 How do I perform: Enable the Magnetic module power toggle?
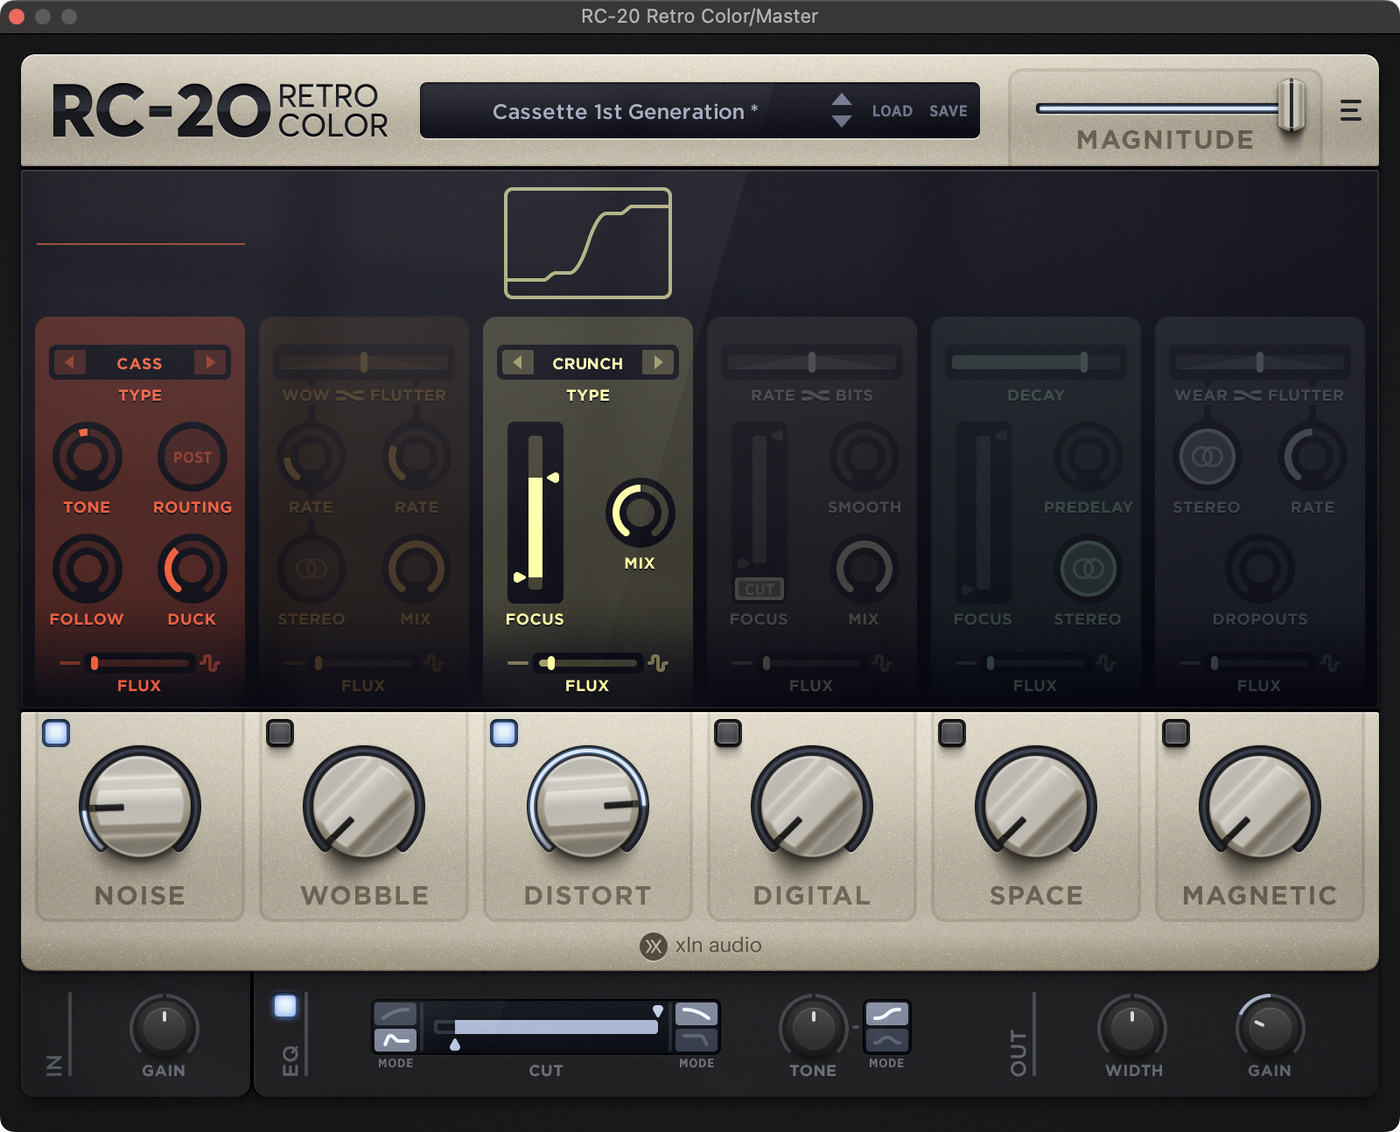pos(1176,733)
